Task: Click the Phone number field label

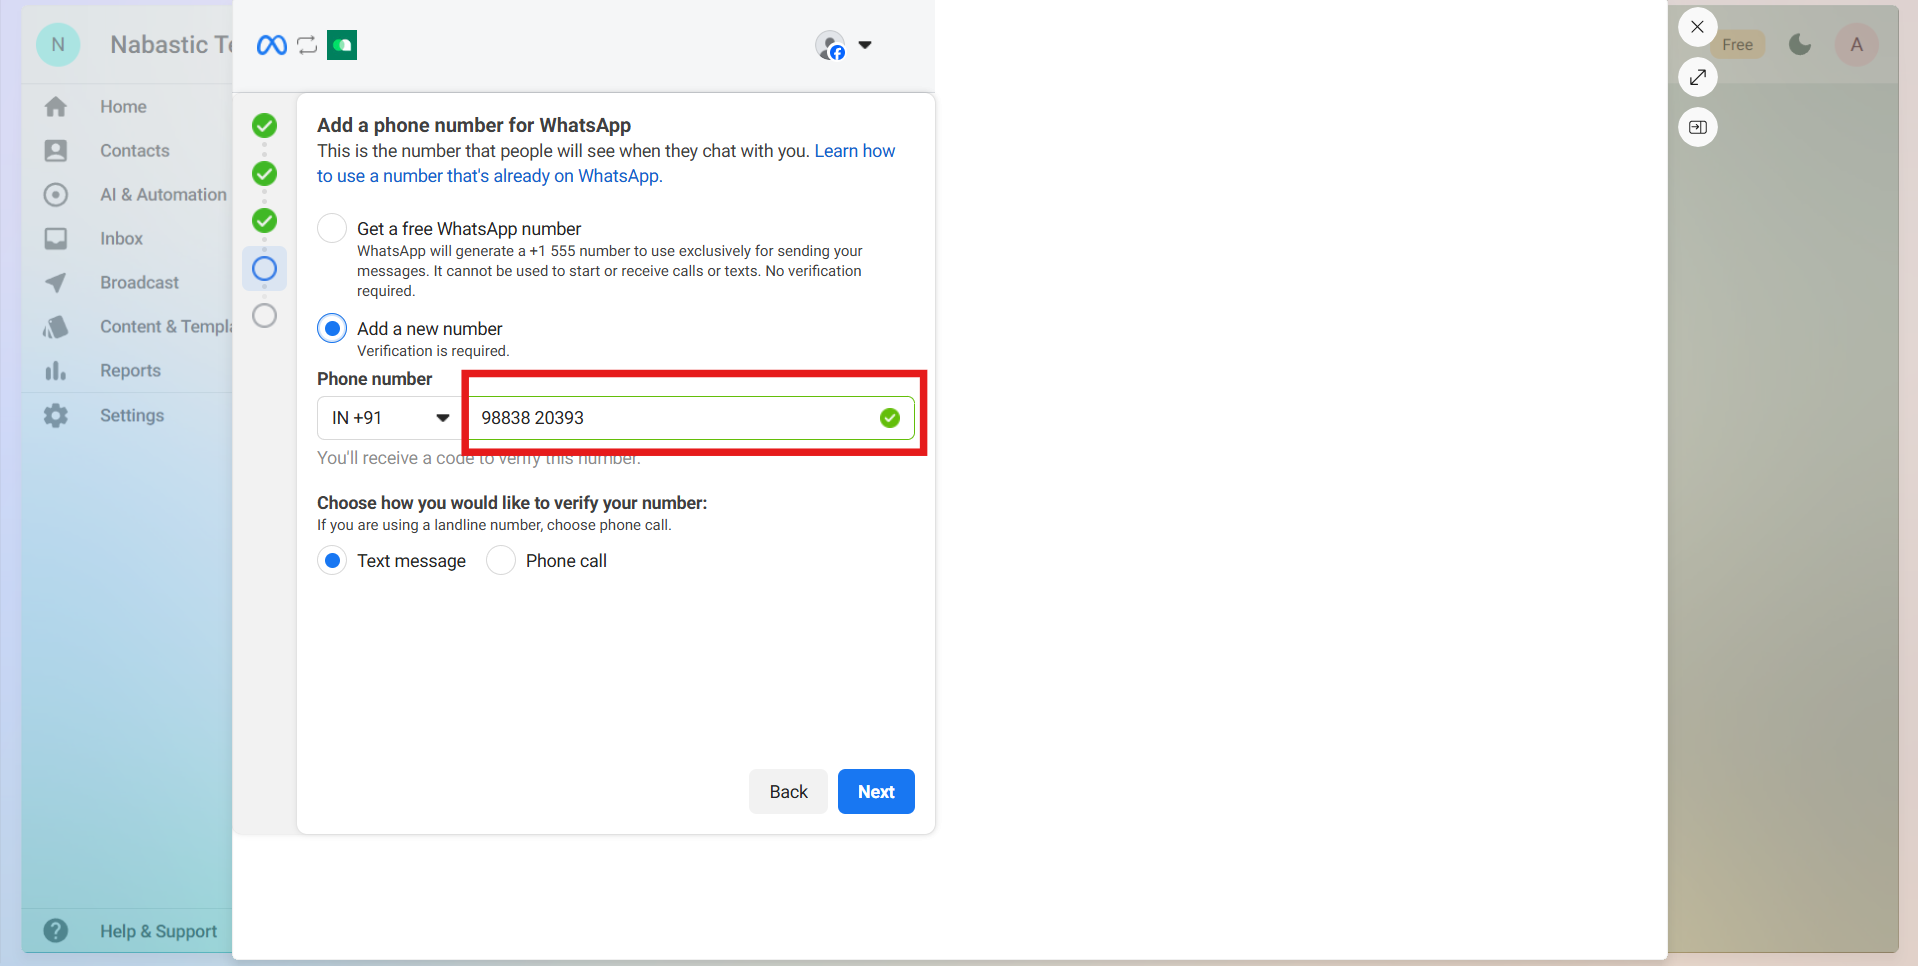Action: coord(375,379)
